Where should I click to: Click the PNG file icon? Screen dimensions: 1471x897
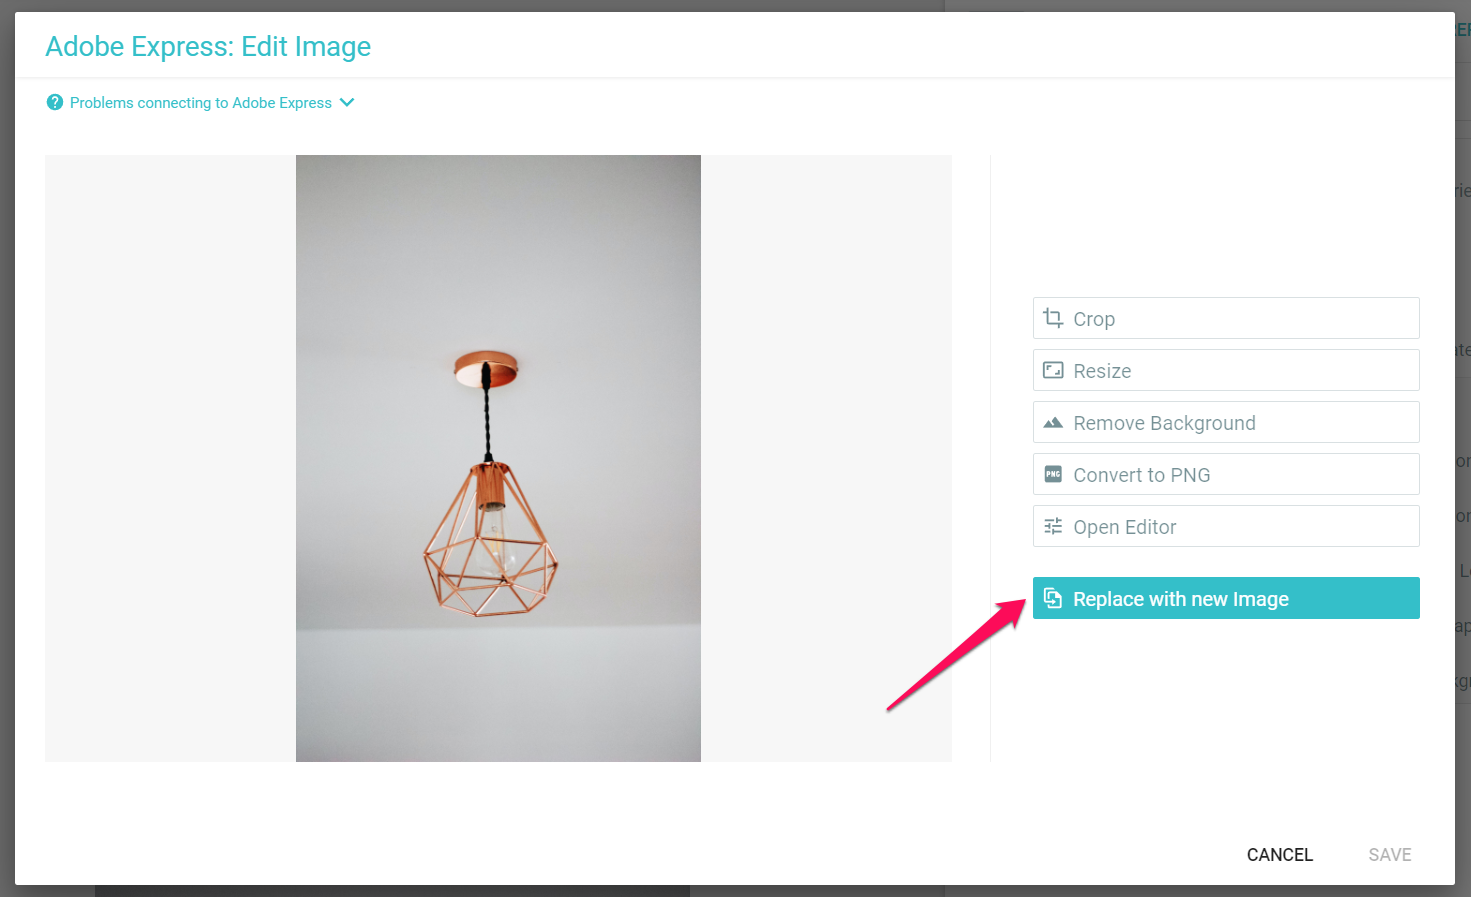click(x=1053, y=474)
